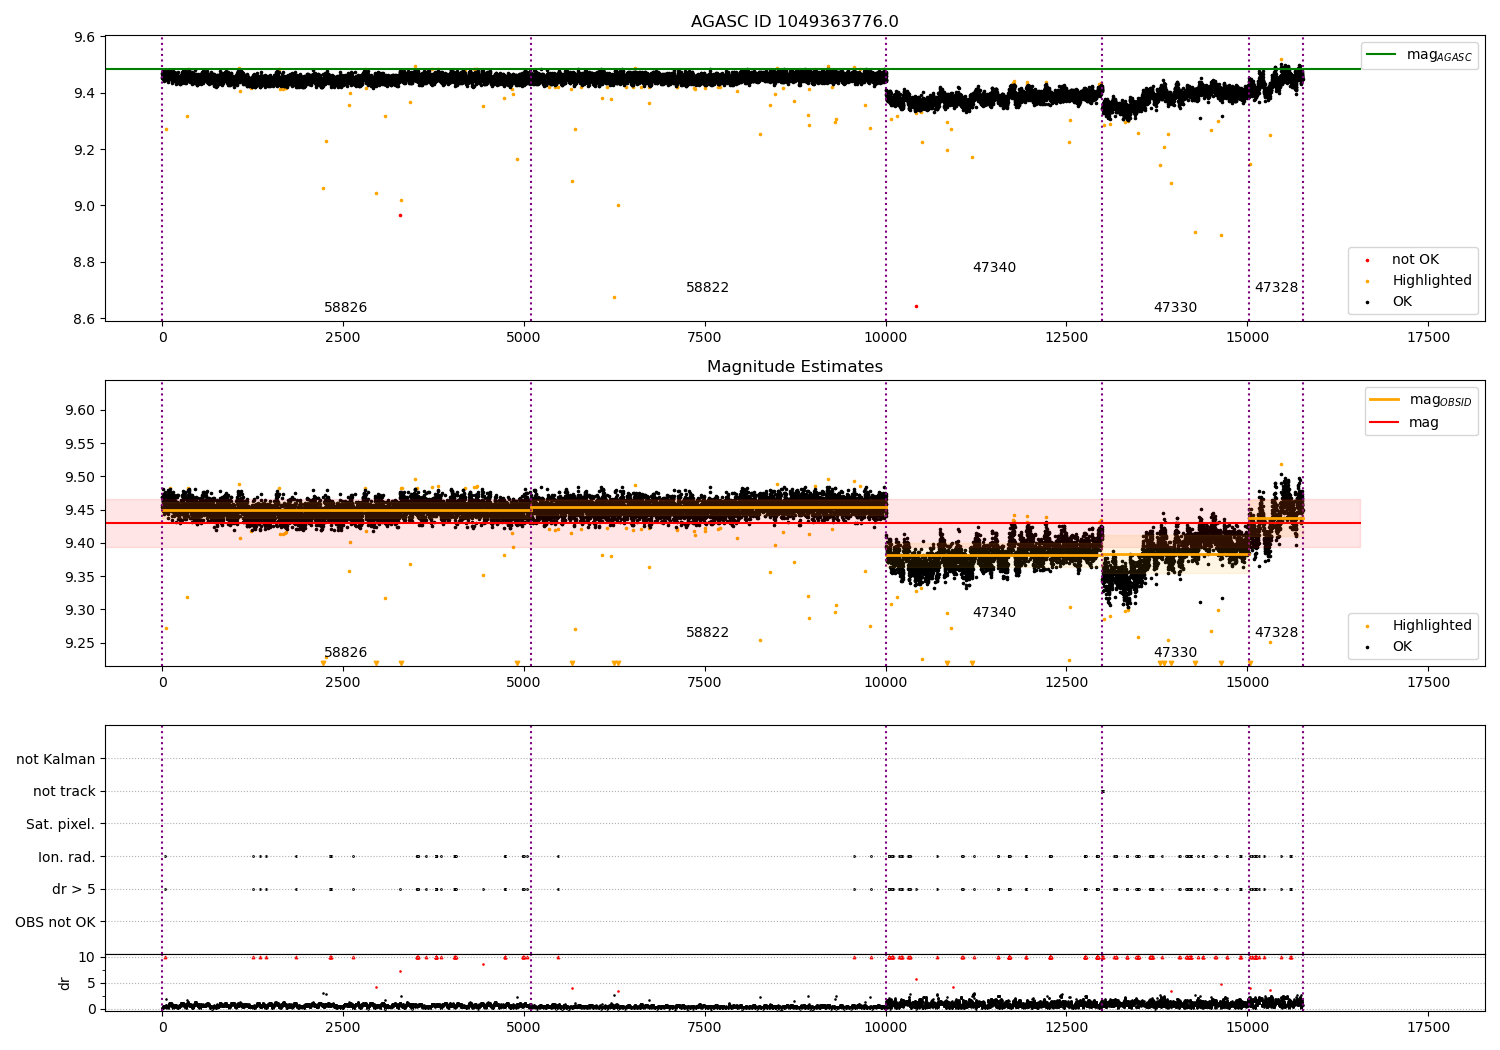
Task: Click the red "mag" legend line swatch
Action: [x=1385, y=423]
